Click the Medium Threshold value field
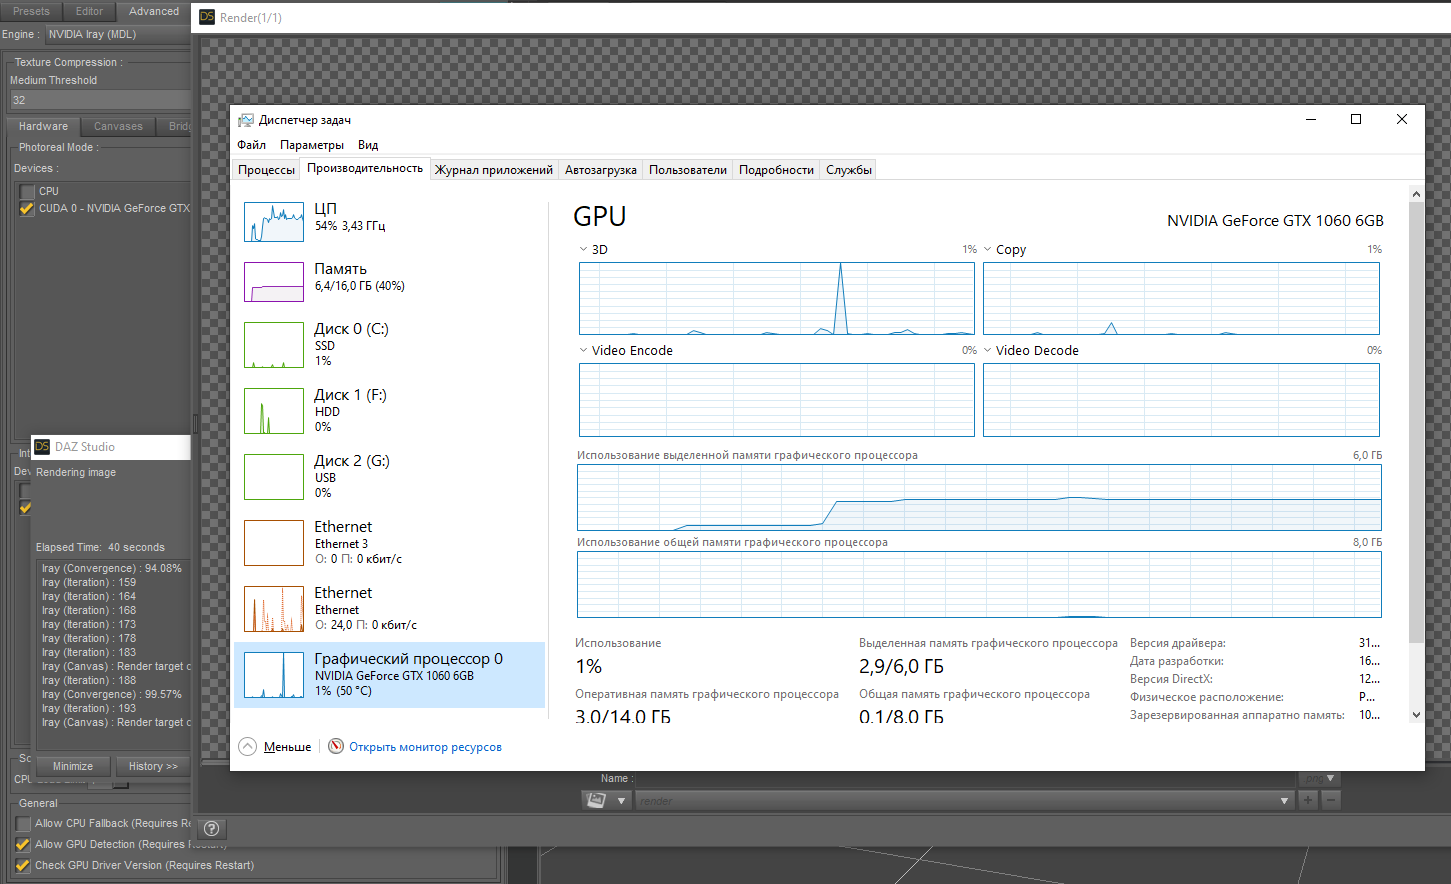The image size is (1451, 884). click(100, 100)
